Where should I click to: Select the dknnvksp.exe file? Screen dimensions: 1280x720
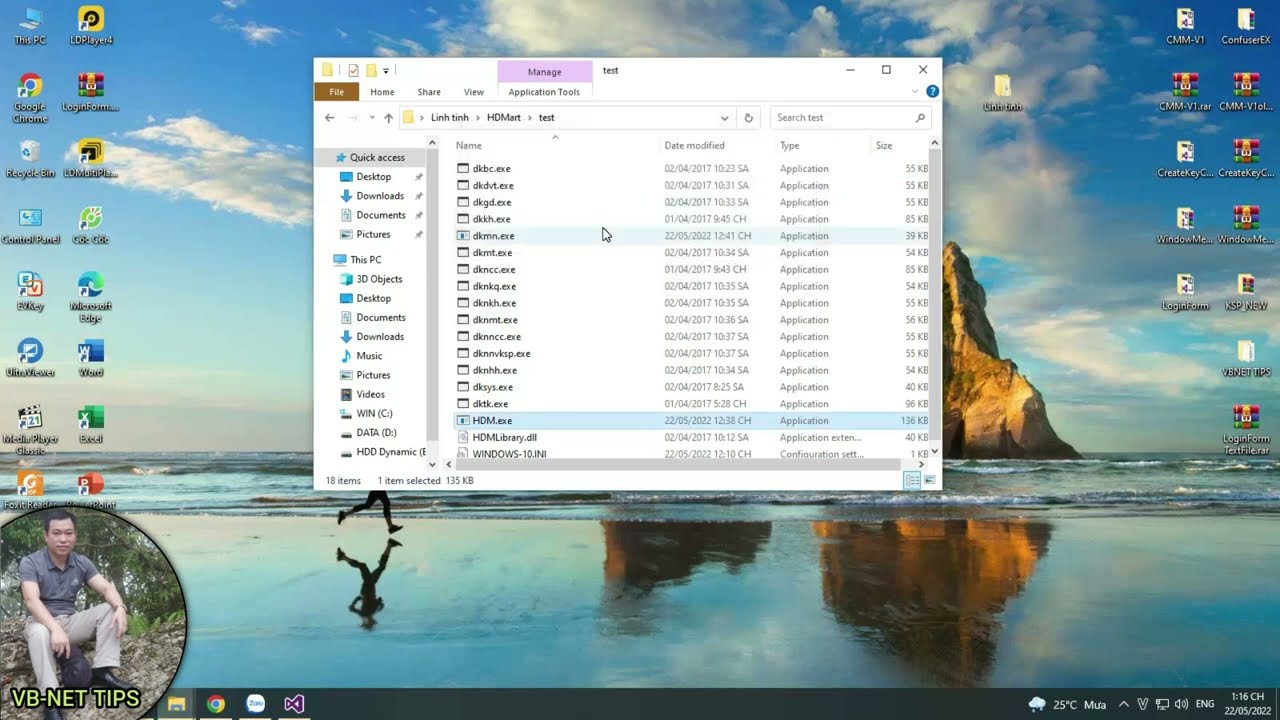pos(501,354)
